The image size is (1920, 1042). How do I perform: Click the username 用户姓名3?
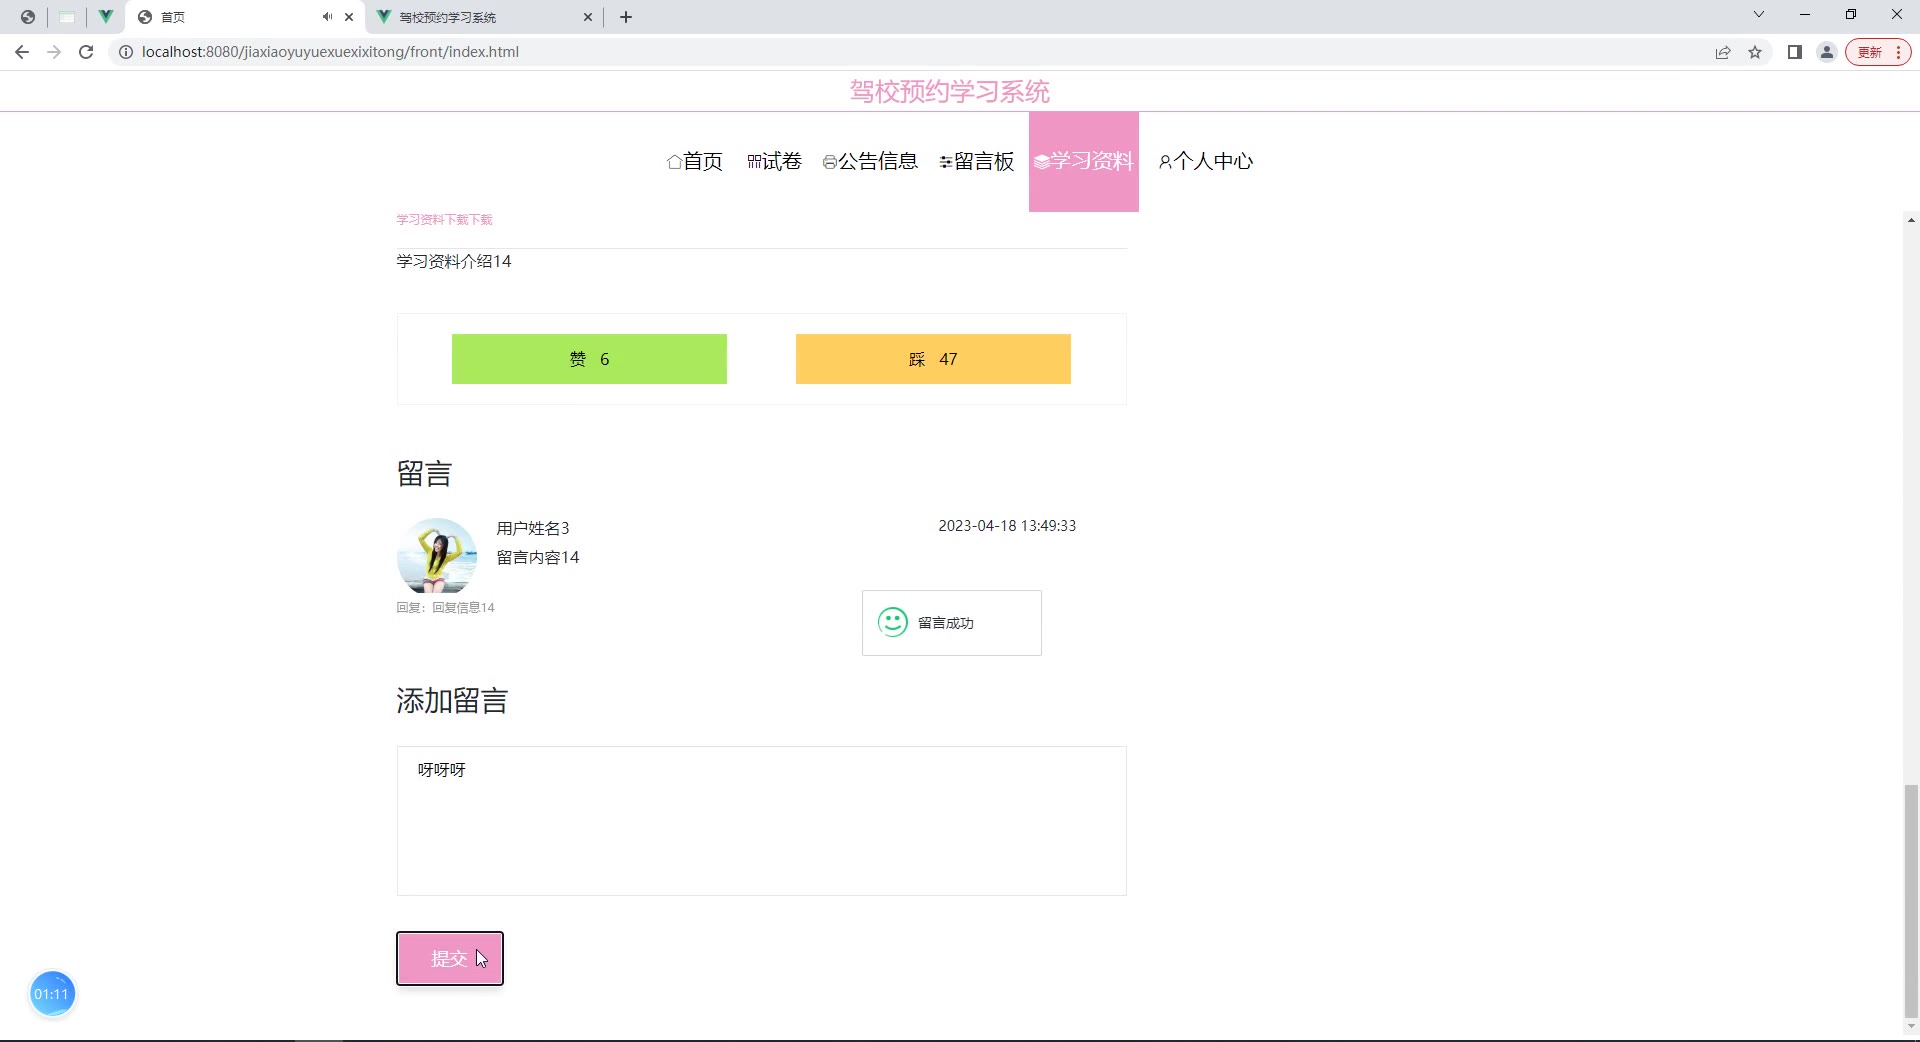point(533,528)
